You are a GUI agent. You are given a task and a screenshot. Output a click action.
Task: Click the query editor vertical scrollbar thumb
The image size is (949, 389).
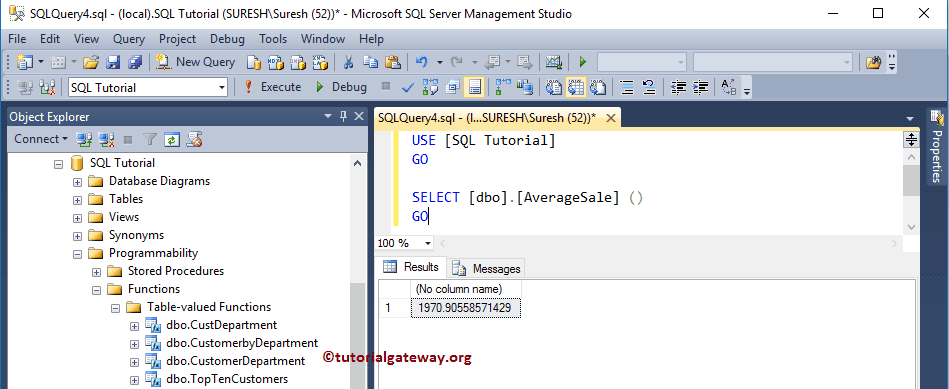tap(911, 180)
